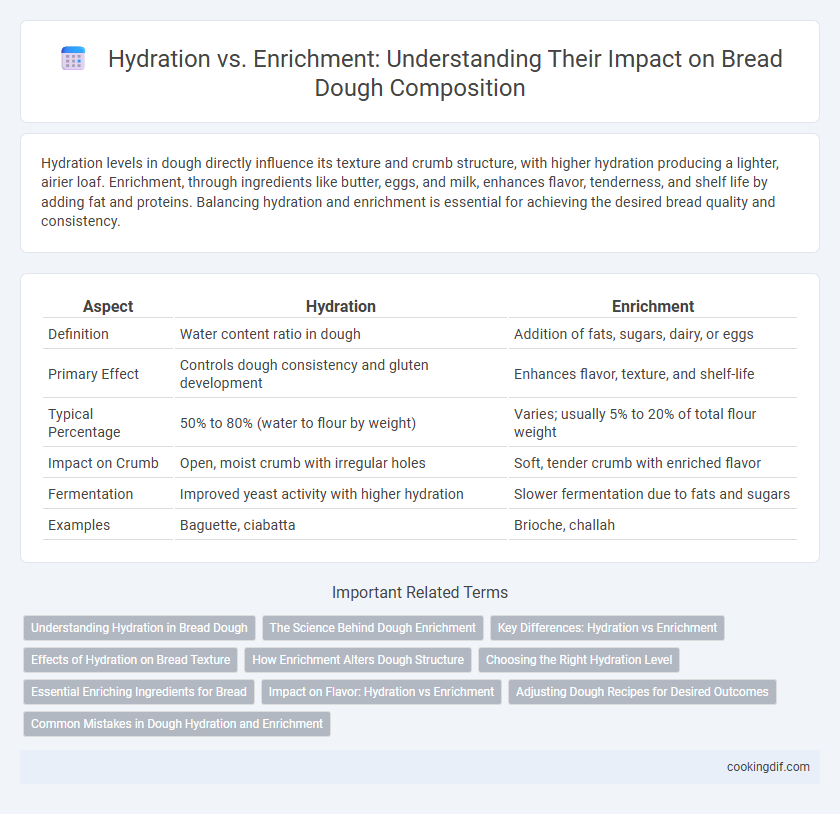
Task: Open Impact on Flavor: Hydration vs Enrichment
Action: pos(381,692)
